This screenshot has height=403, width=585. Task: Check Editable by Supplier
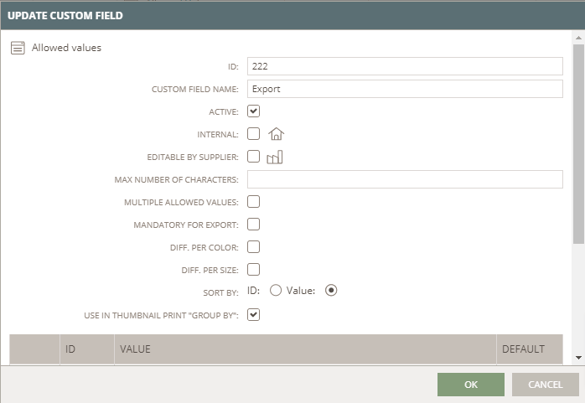pos(253,156)
